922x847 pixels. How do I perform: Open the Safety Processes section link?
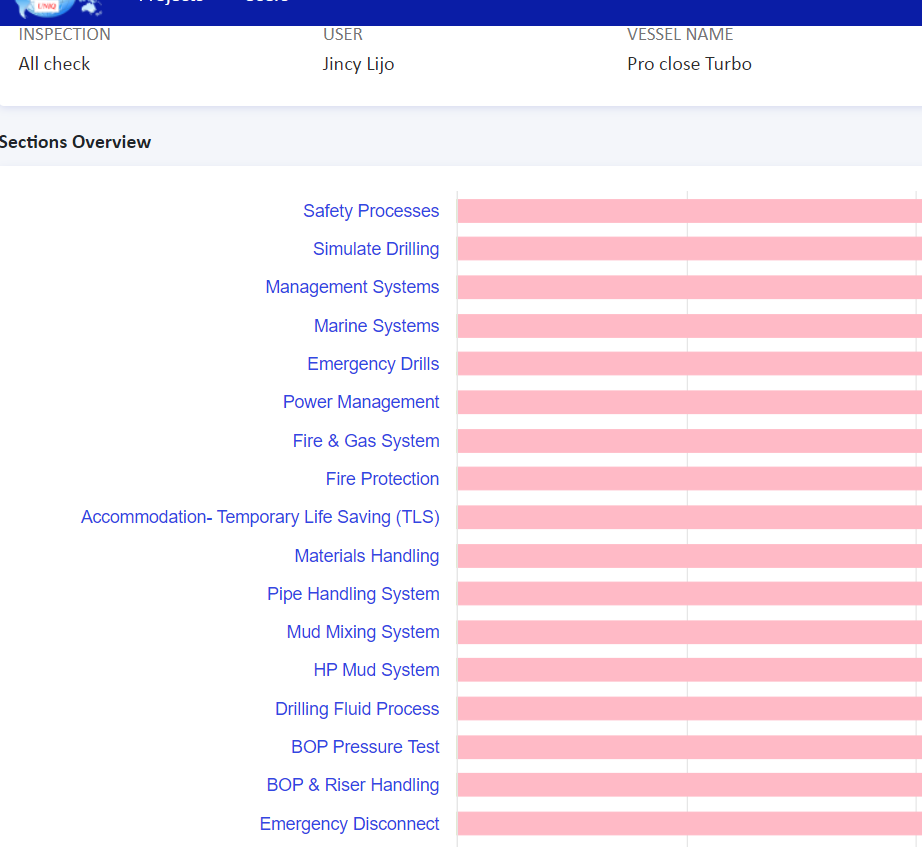(371, 211)
